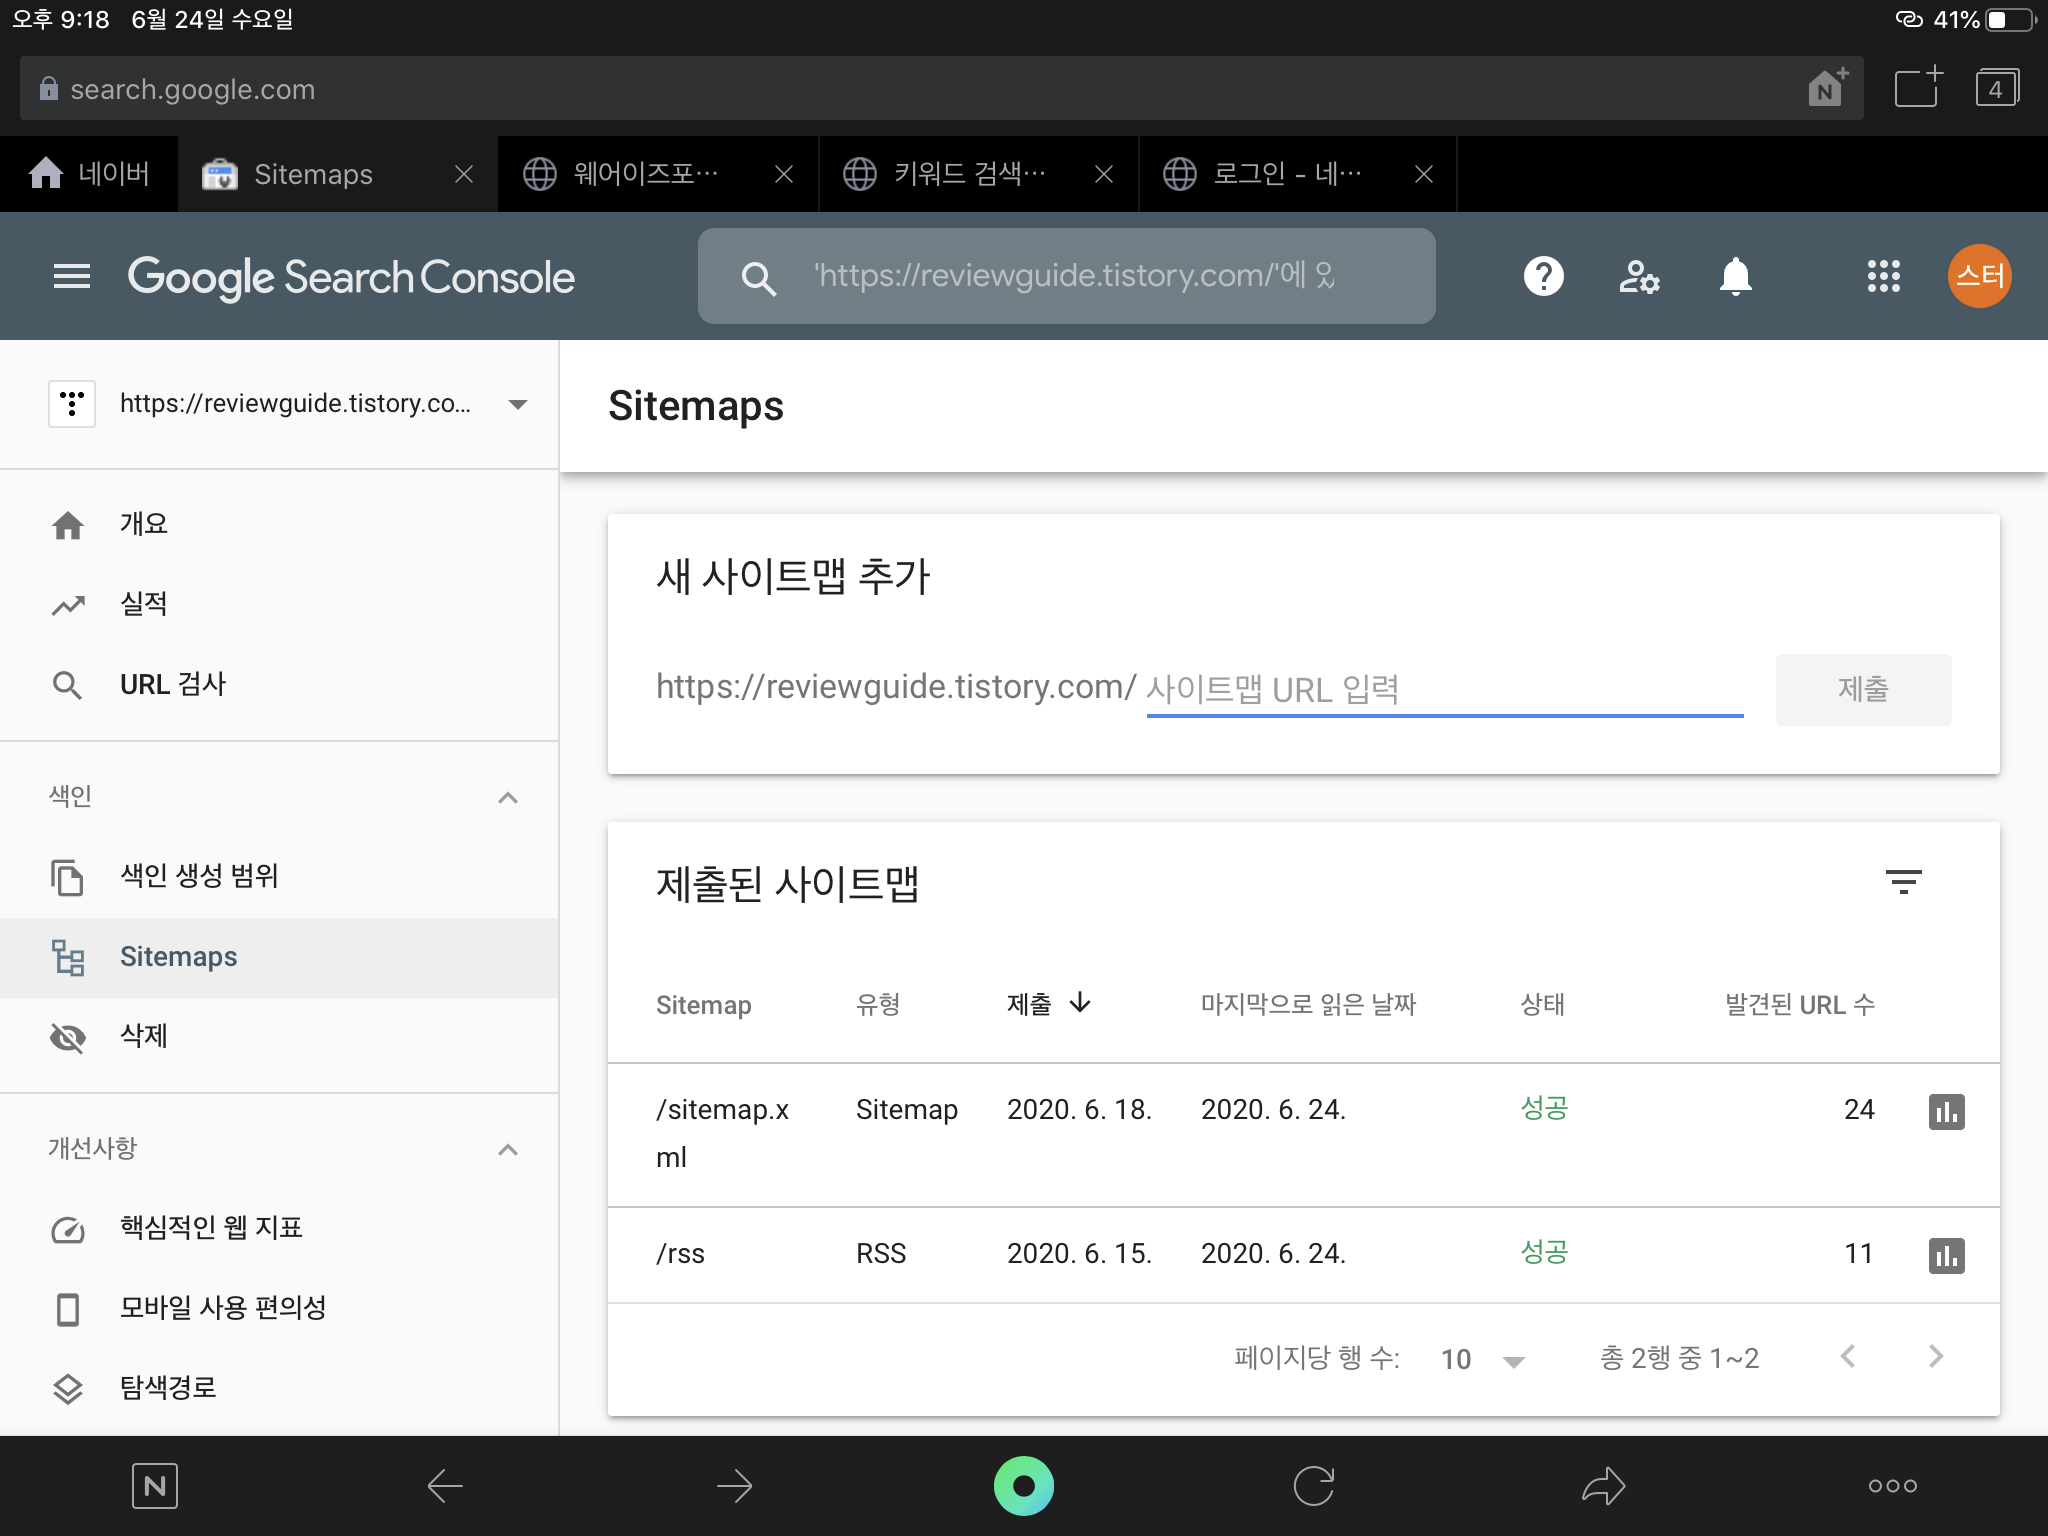Image resolution: width=2048 pixels, height=1536 pixels.
Task: Open a new browser tab
Action: (x=1919, y=87)
